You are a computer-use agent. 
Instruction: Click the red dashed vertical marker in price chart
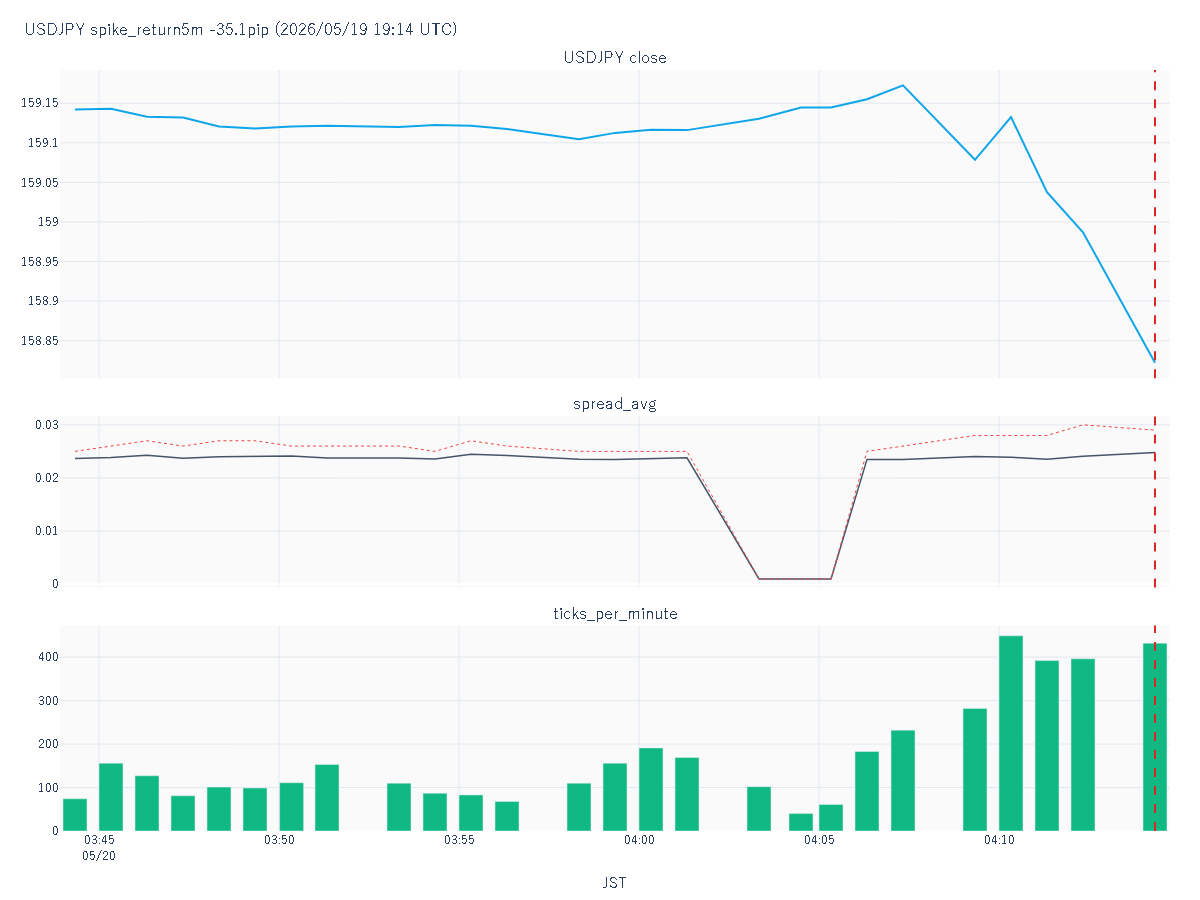(1155, 225)
